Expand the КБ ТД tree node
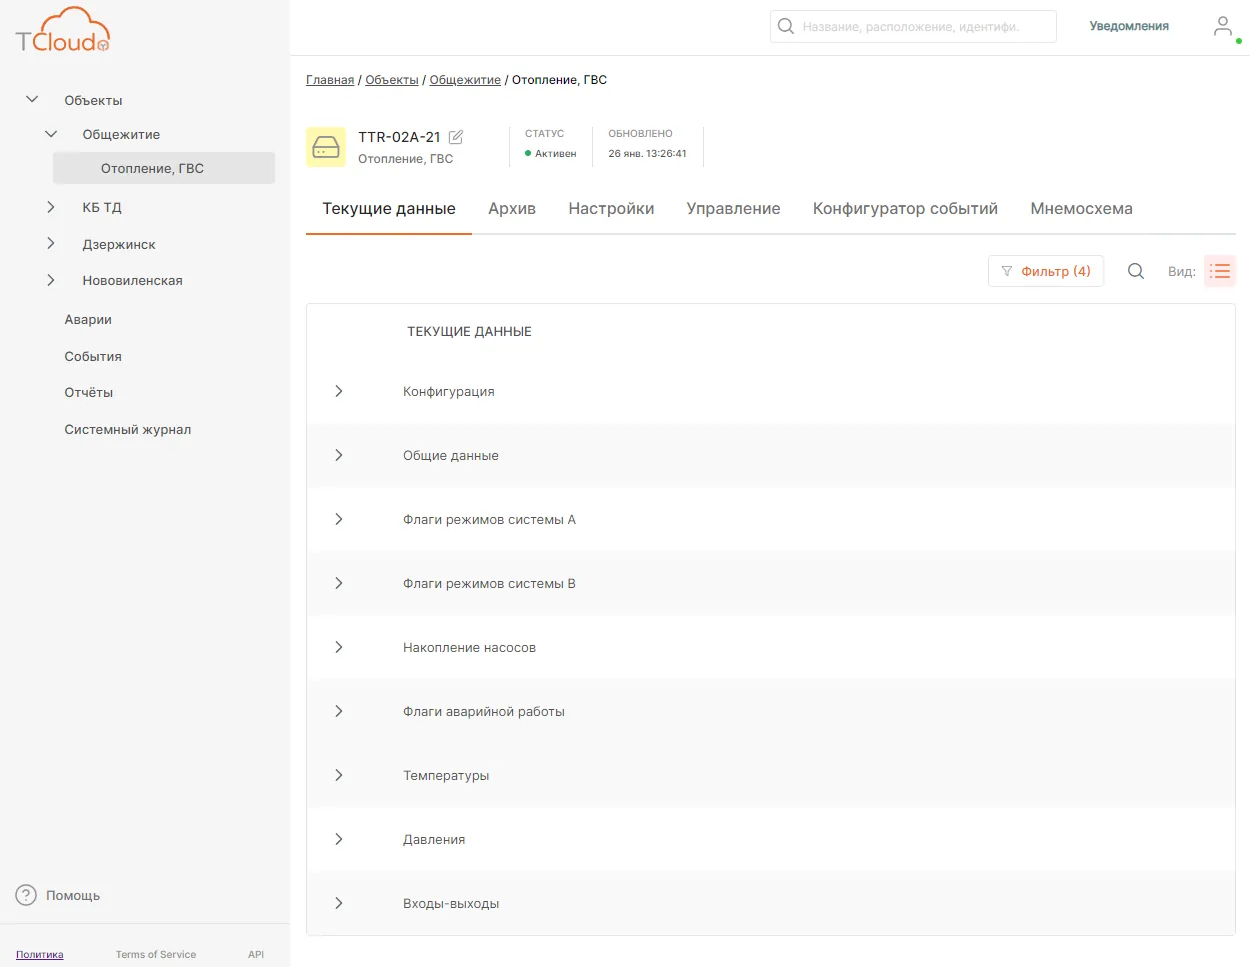Viewport: 1250px width, 967px height. click(x=51, y=207)
